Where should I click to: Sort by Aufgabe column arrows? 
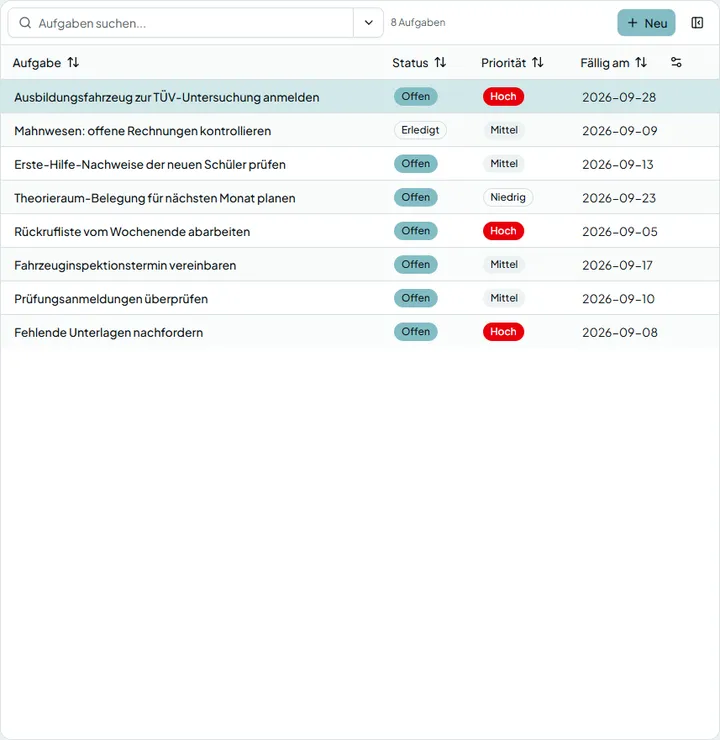pos(73,62)
